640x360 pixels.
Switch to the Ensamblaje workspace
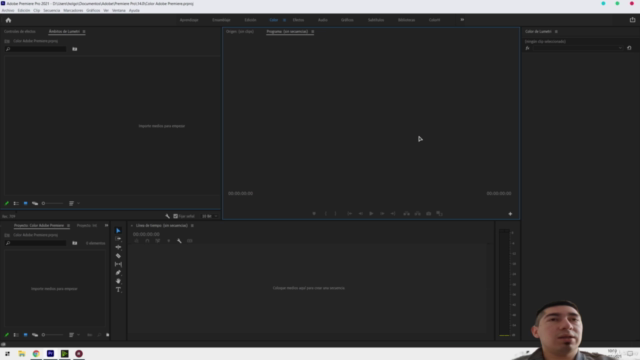pyautogui.click(x=221, y=20)
